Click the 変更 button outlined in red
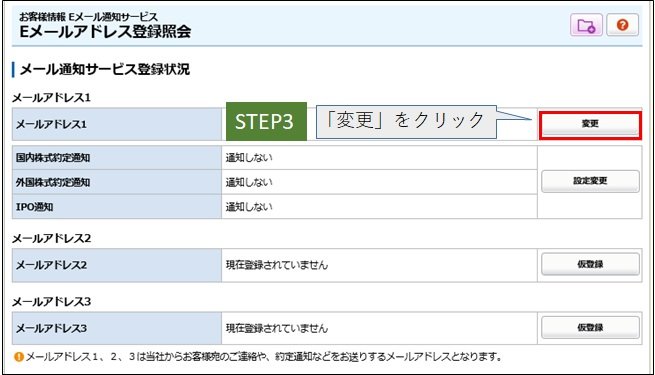The width and height of the screenshot is (655, 375). [x=590, y=124]
